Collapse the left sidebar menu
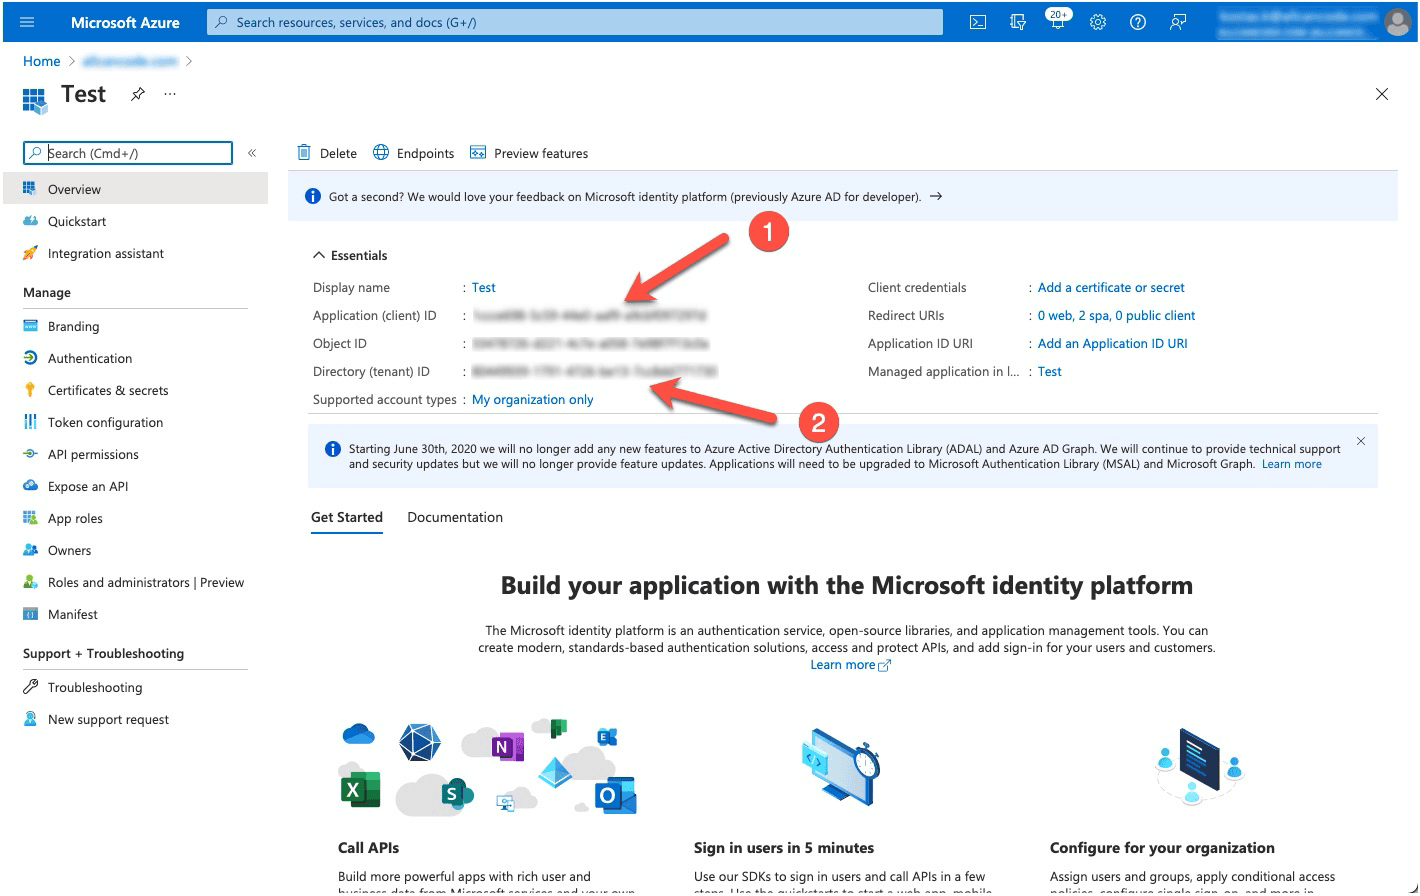The width and height of the screenshot is (1420, 896). coord(252,153)
